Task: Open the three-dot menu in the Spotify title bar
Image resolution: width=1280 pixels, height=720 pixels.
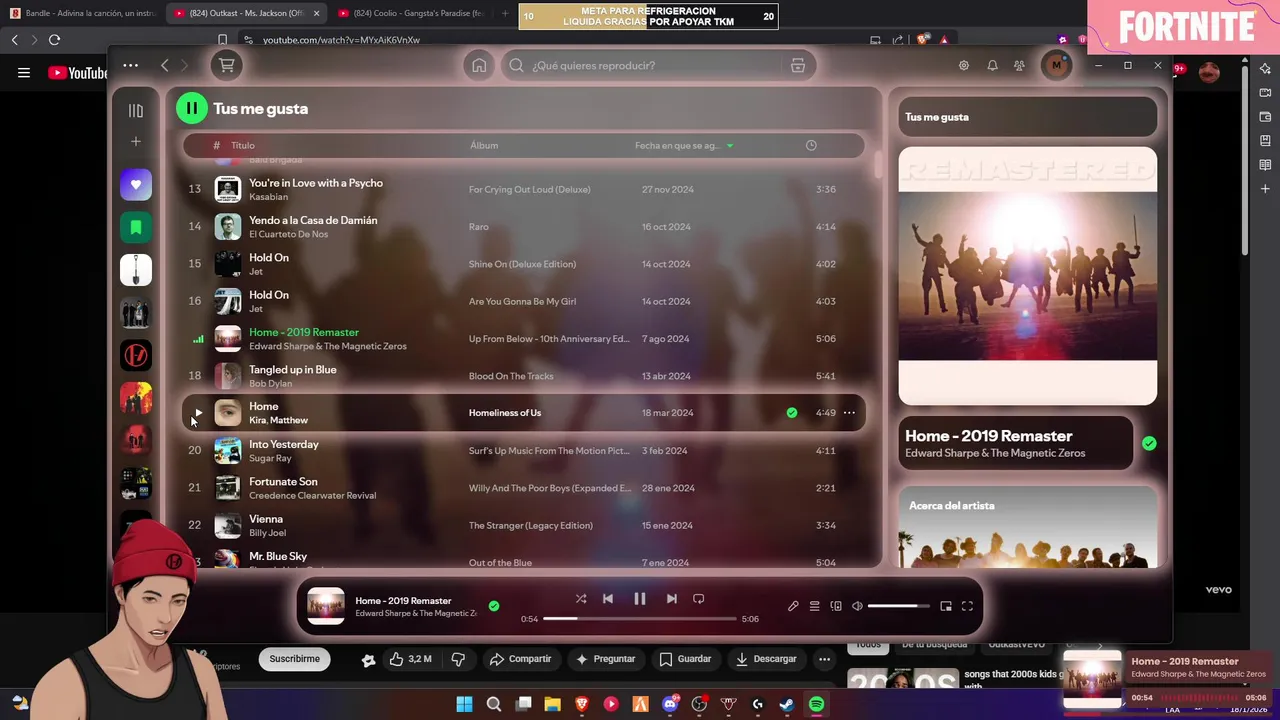Action: point(130,65)
